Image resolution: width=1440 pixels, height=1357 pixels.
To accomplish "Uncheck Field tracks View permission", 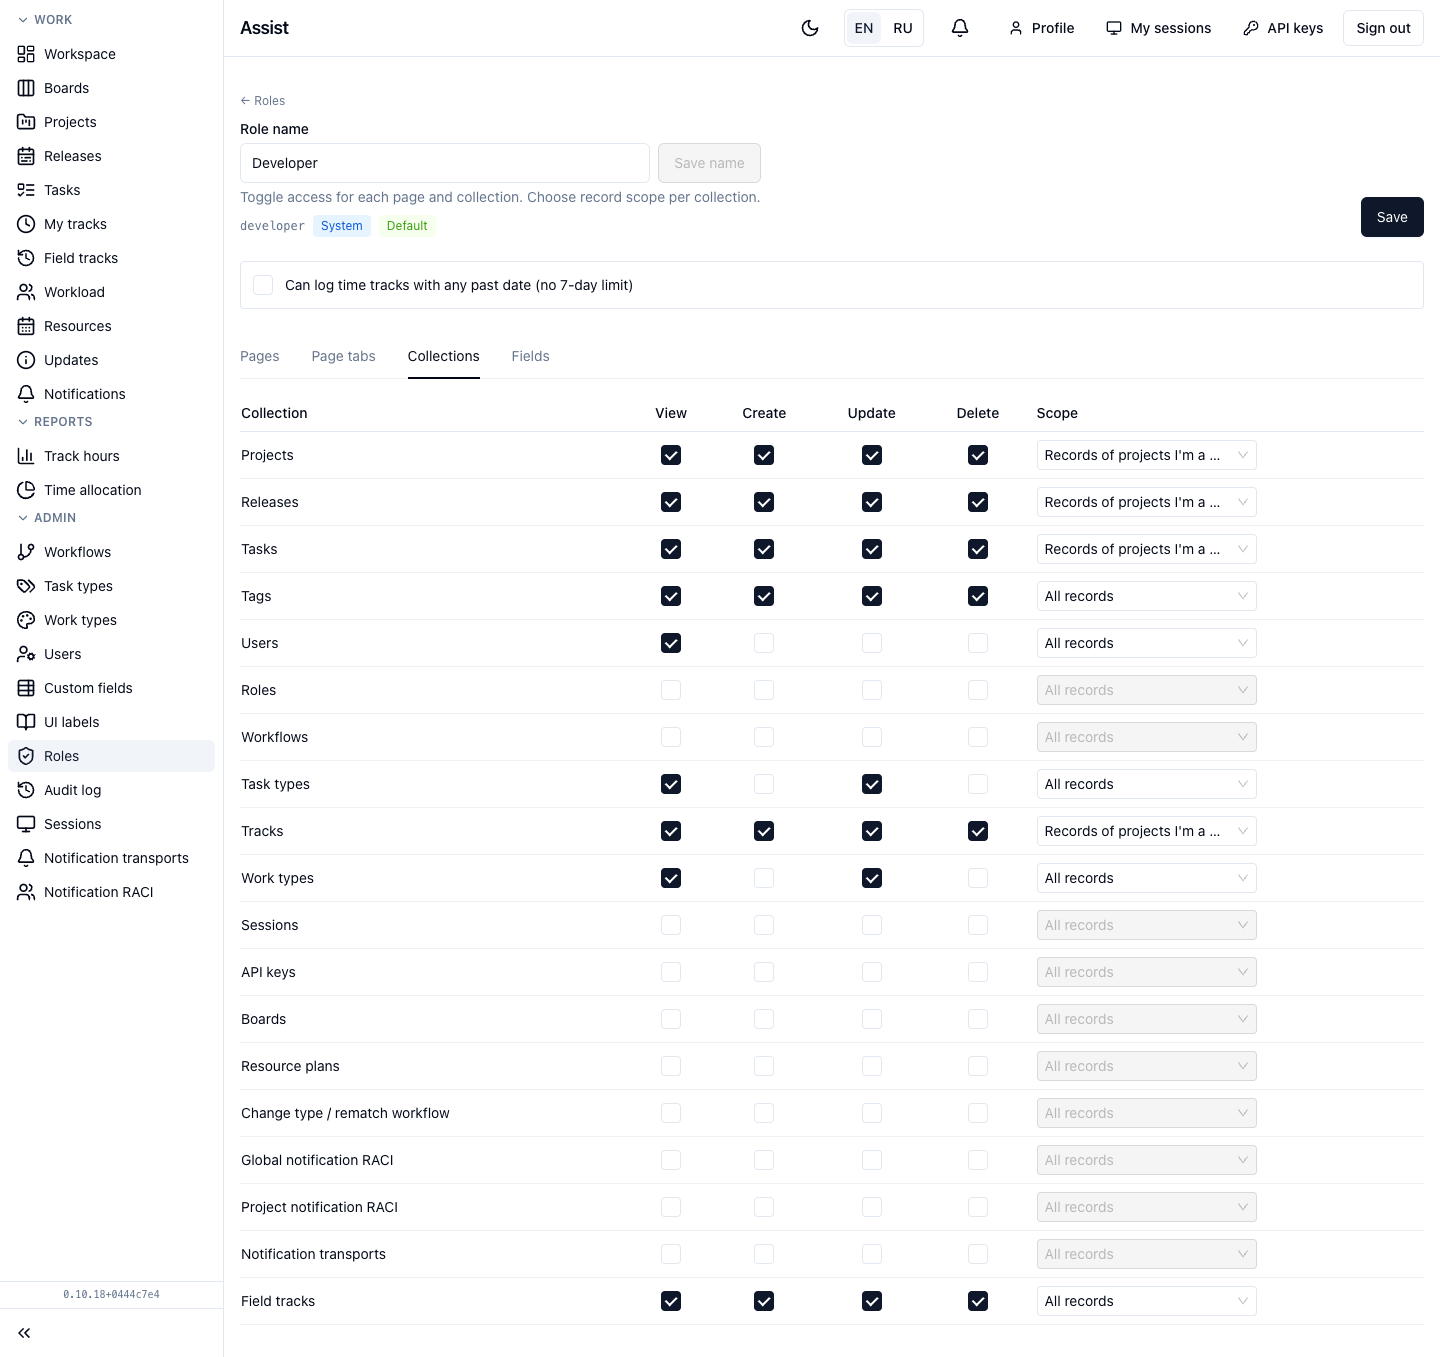I will [671, 1301].
